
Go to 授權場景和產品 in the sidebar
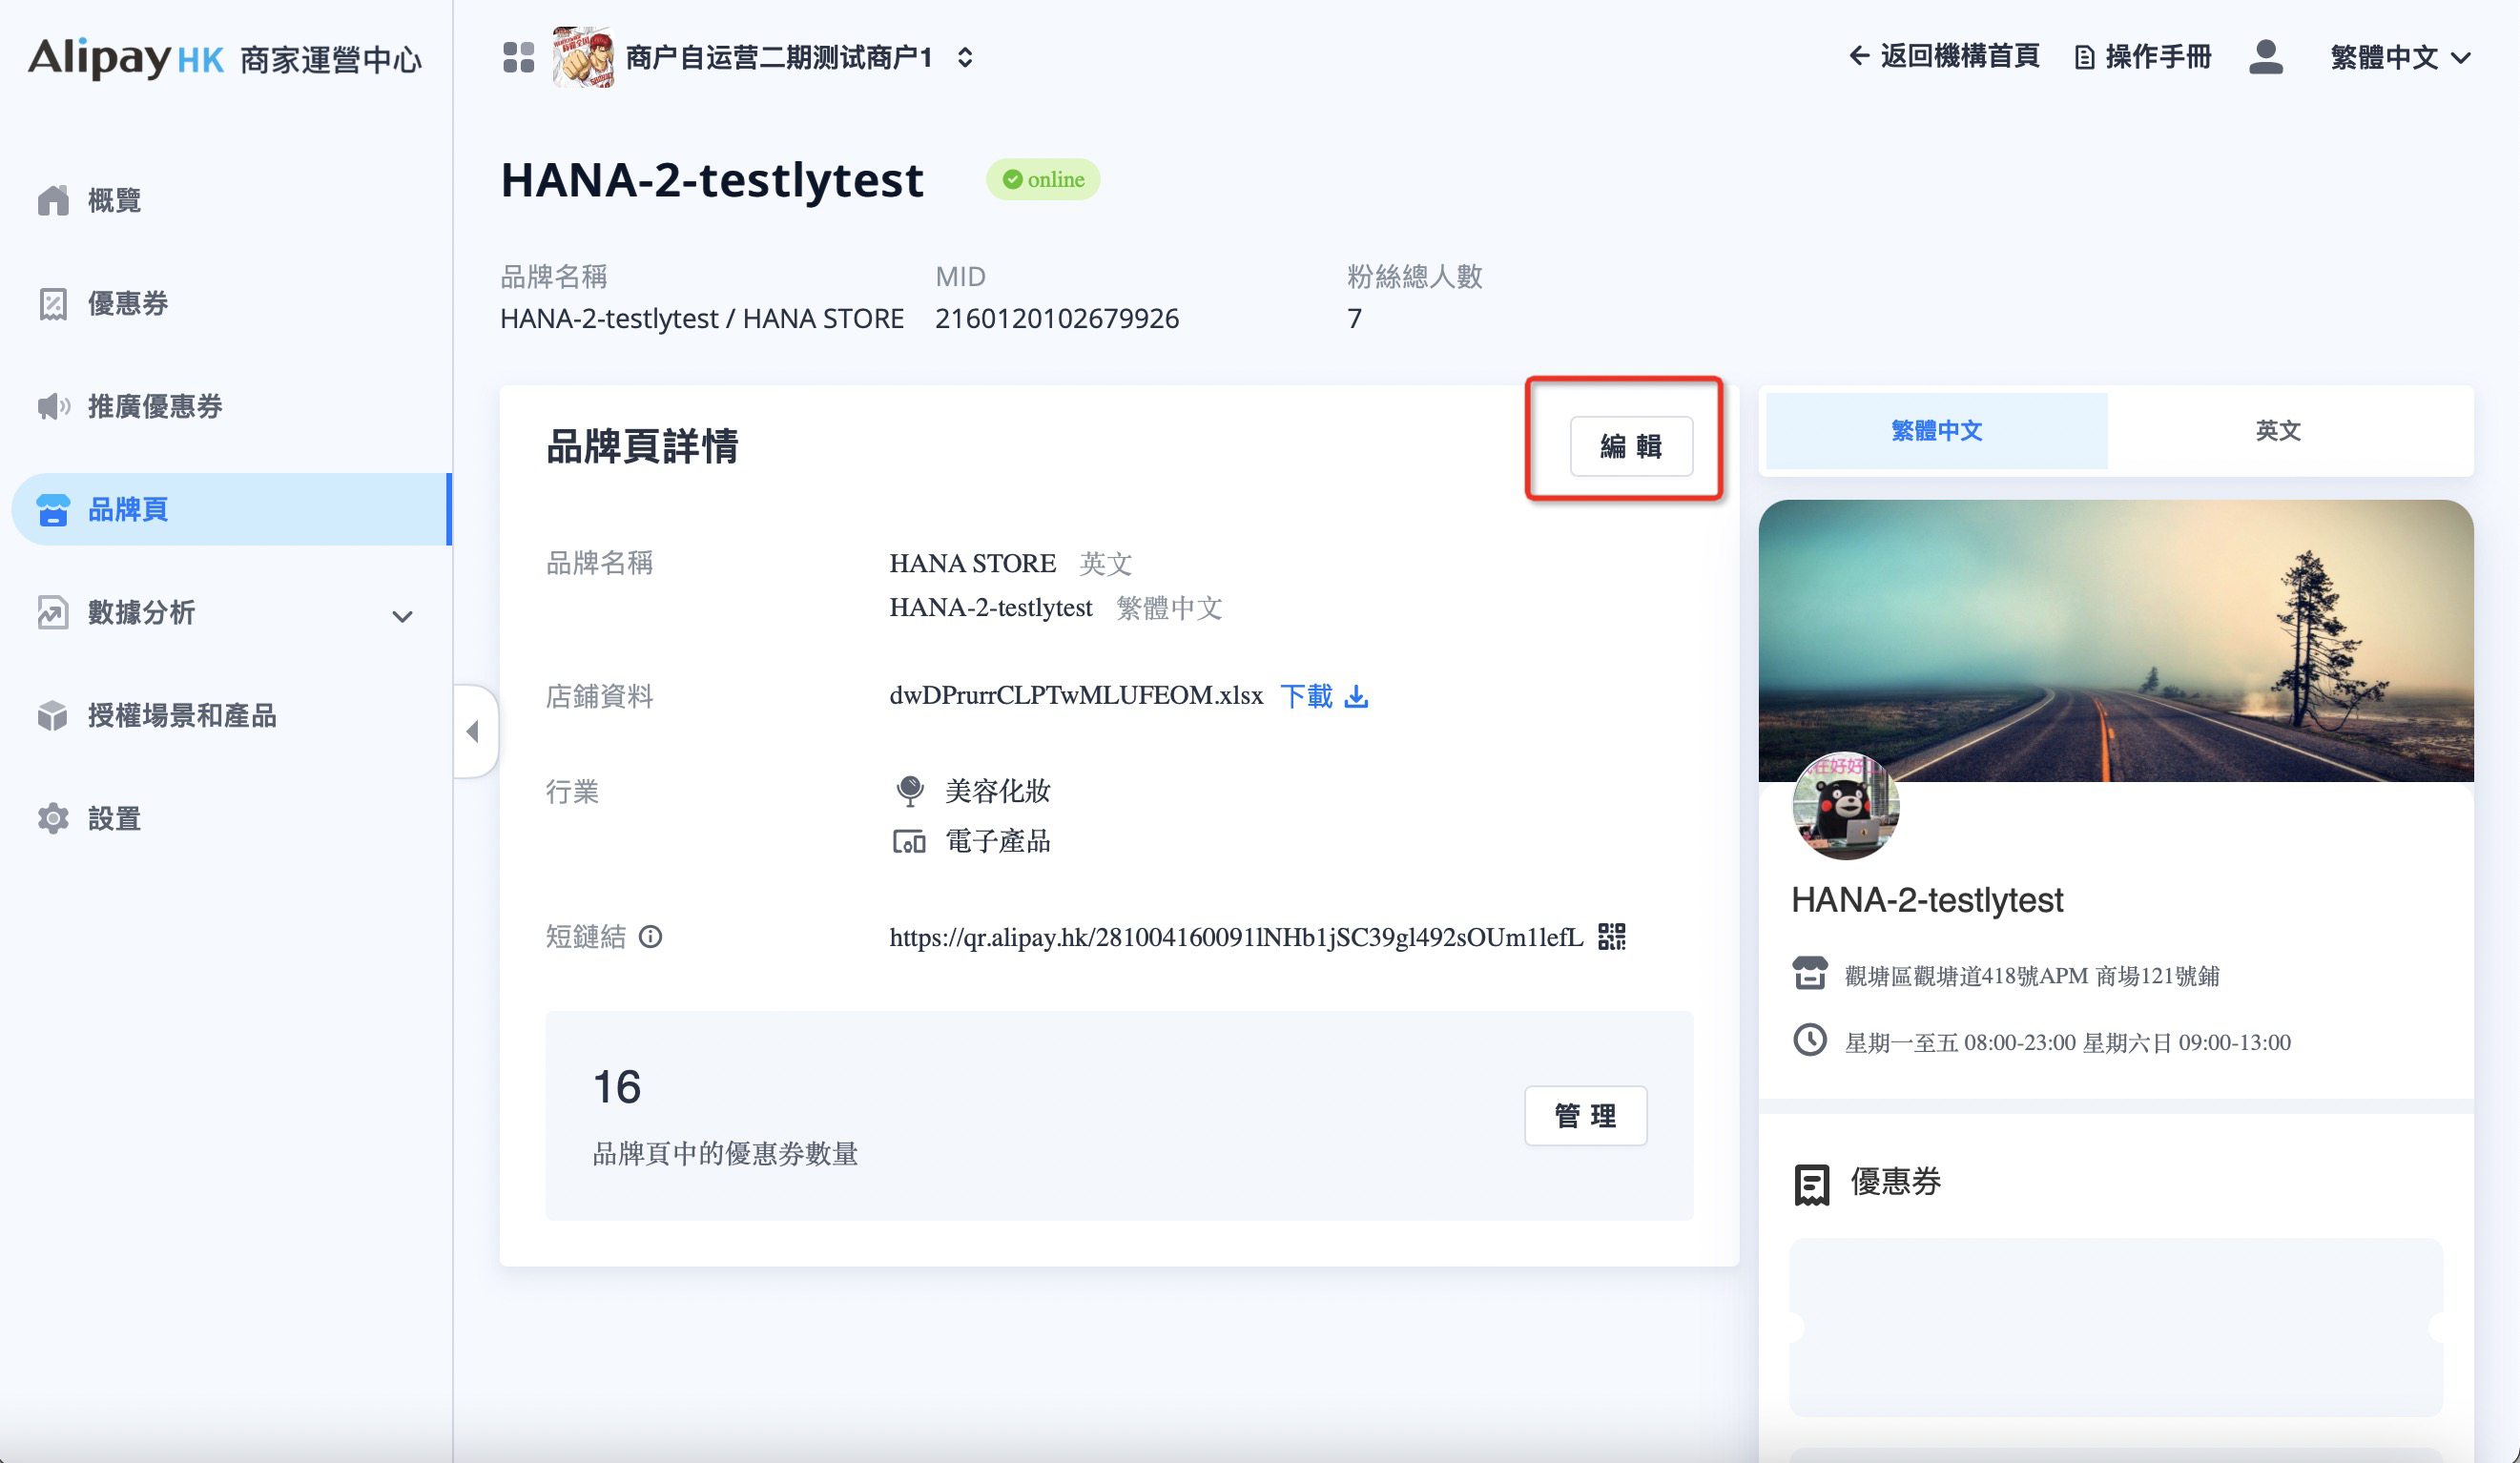[181, 715]
